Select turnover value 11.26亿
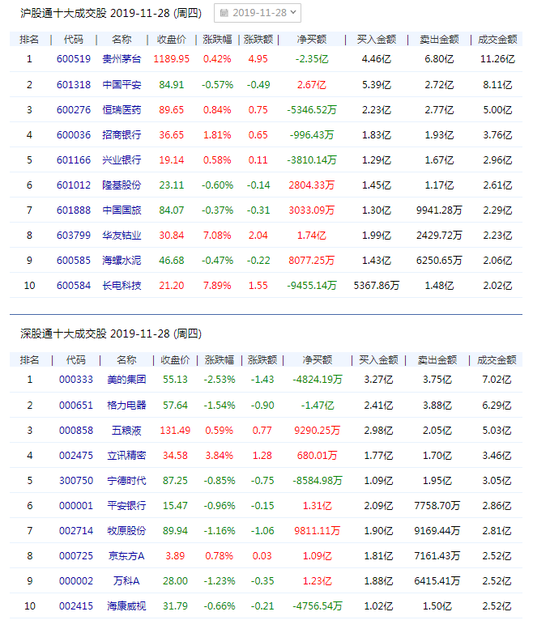This screenshot has height=633, width=550. click(498, 59)
